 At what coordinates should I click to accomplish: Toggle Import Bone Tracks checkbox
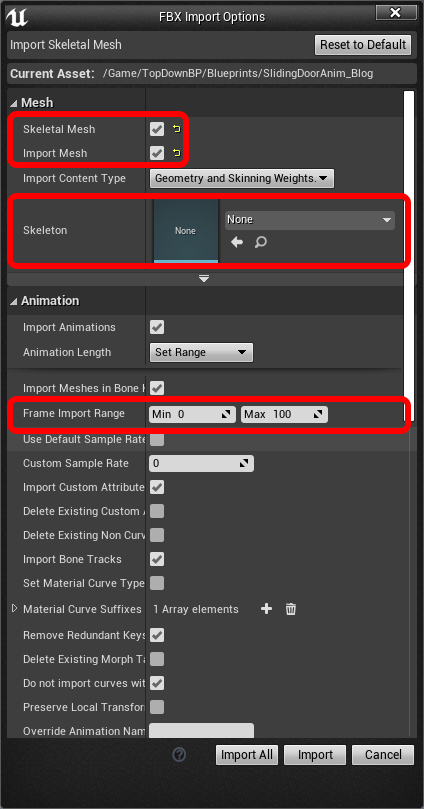click(157, 559)
